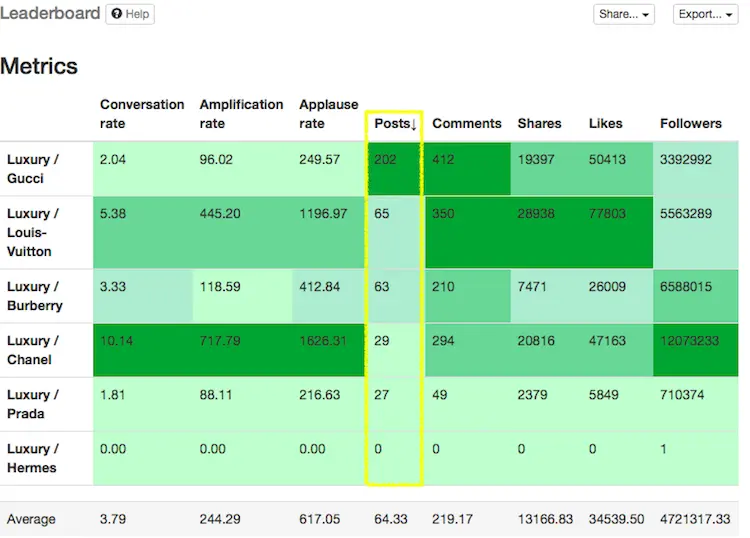Image resolution: width=750 pixels, height=538 pixels.
Task: Click the Average Followers value 4721317.33
Action: [x=695, y=519]
